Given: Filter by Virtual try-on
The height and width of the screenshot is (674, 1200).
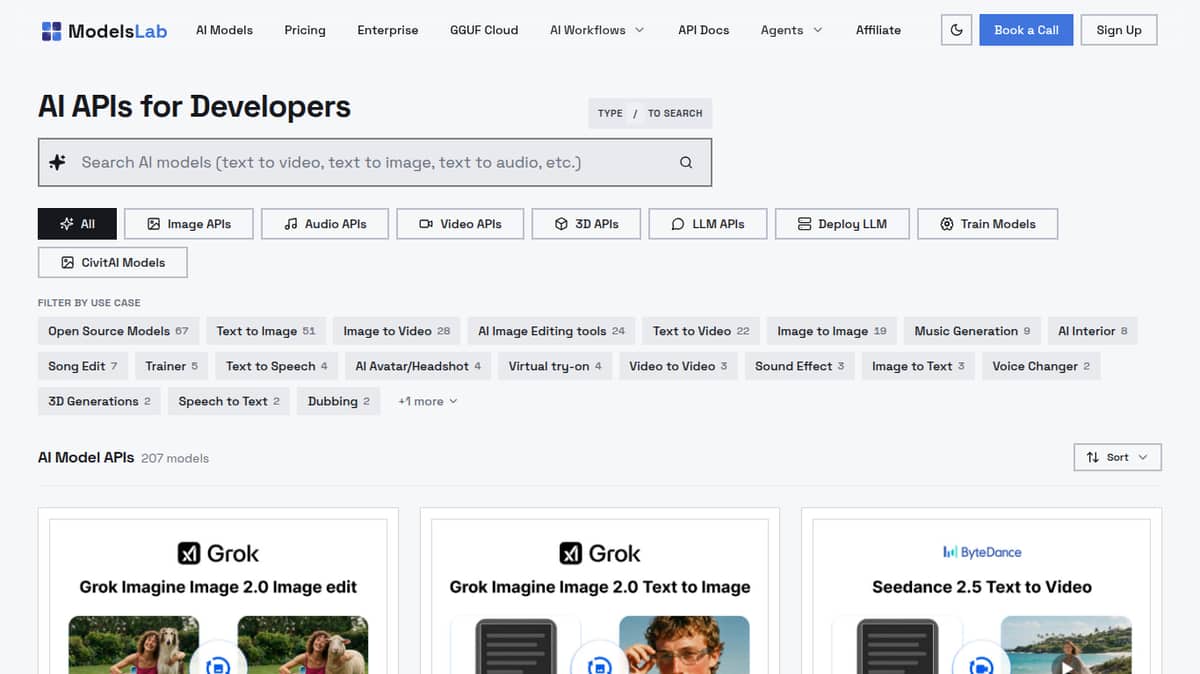Looking at the screenshot, I should click(x=555, y=366).
